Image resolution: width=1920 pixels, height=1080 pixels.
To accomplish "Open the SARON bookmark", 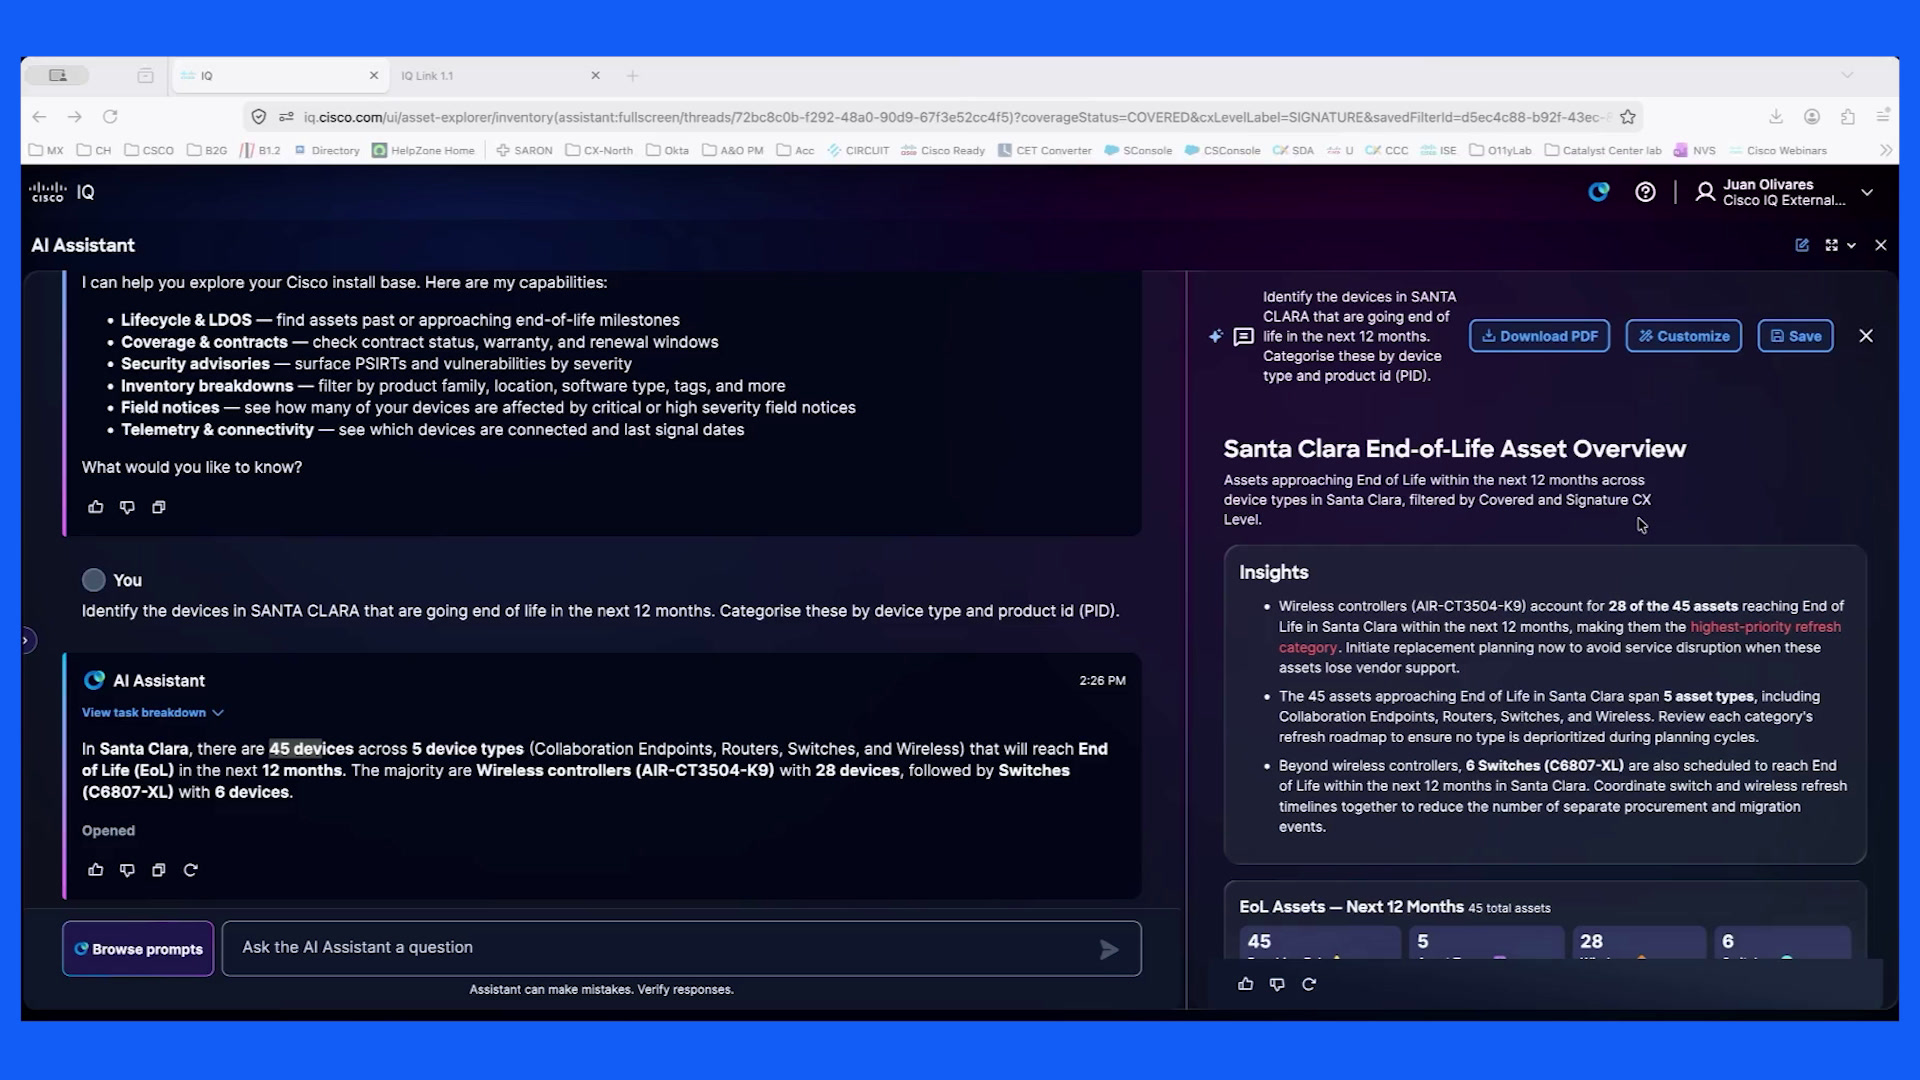I will pyautogui.click(x=524, y=150).
